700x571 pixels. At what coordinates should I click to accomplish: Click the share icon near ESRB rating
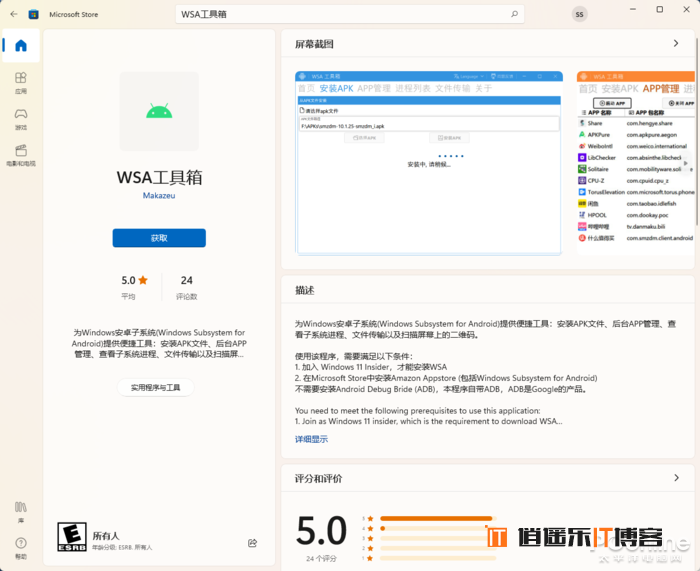coord(252,543)
